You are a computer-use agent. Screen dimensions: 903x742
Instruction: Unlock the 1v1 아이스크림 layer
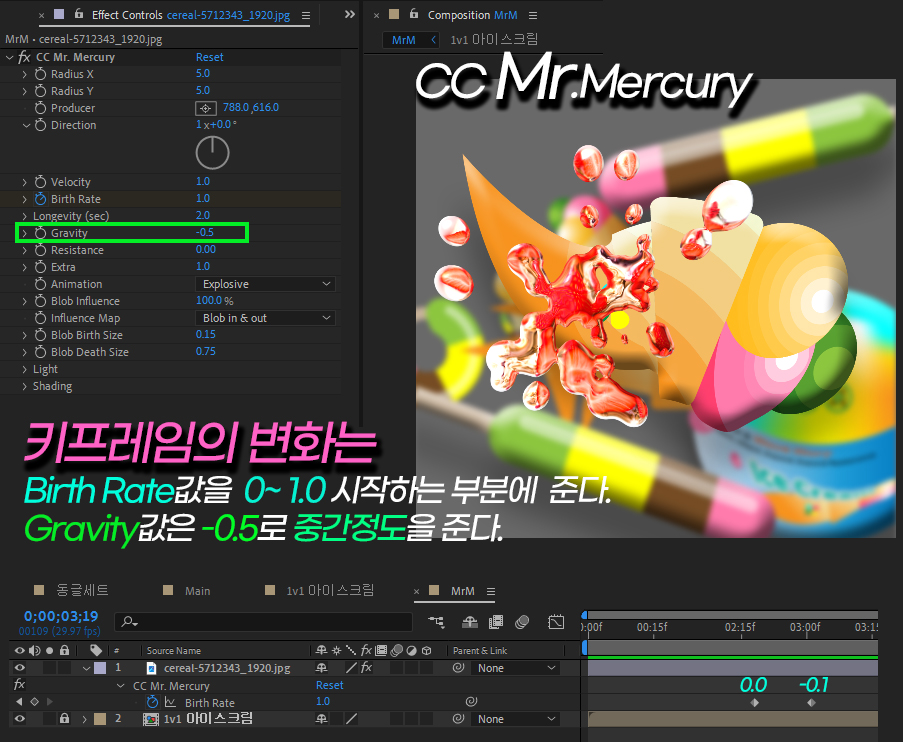64,718
